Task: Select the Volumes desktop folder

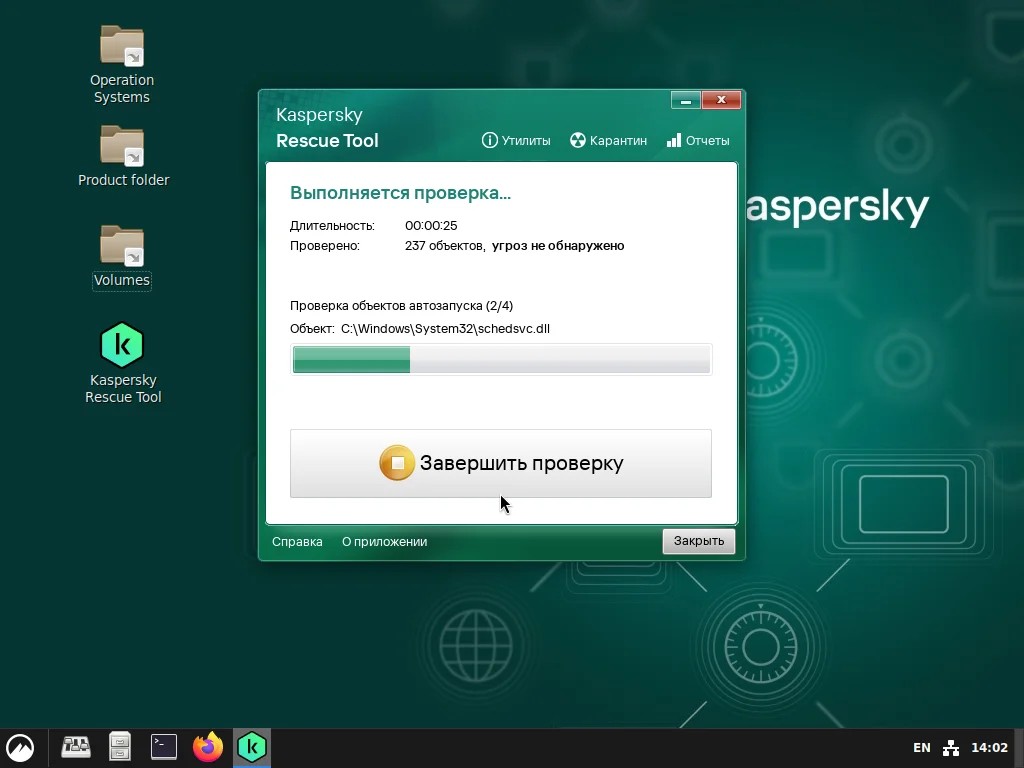Action: click(x=122, y=257)
